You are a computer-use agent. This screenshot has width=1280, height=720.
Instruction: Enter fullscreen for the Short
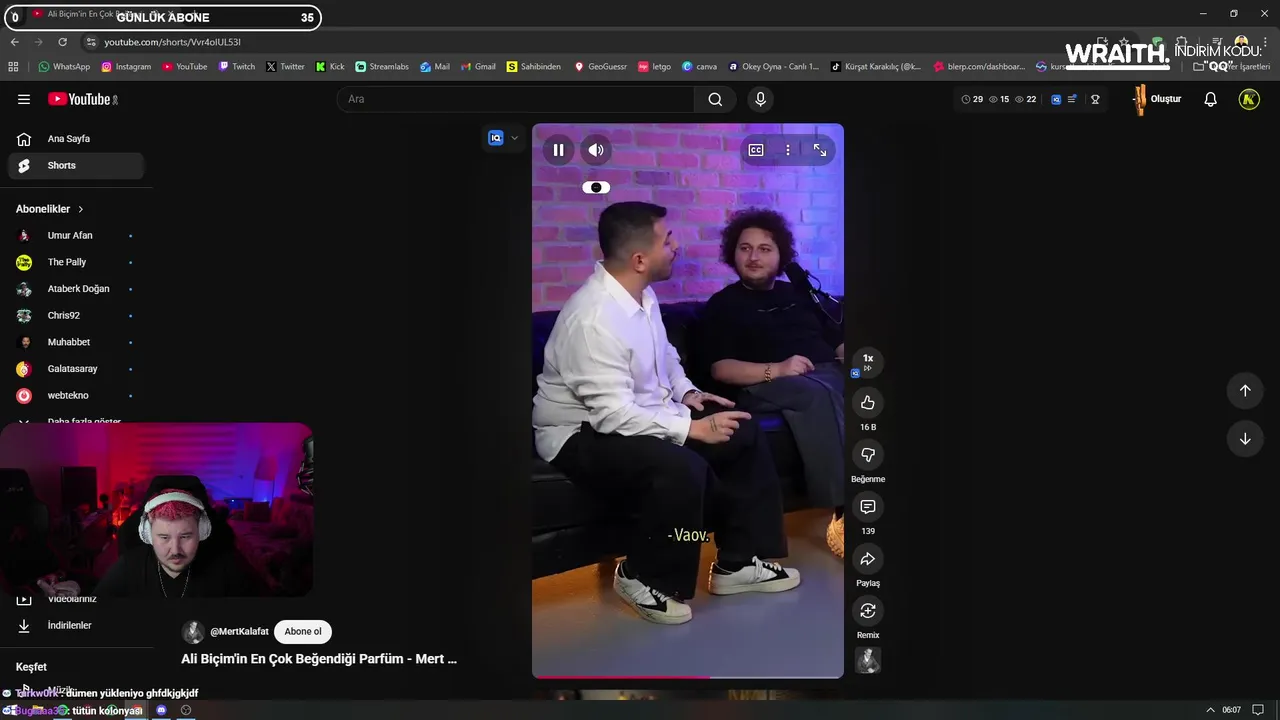coord(820,150)
